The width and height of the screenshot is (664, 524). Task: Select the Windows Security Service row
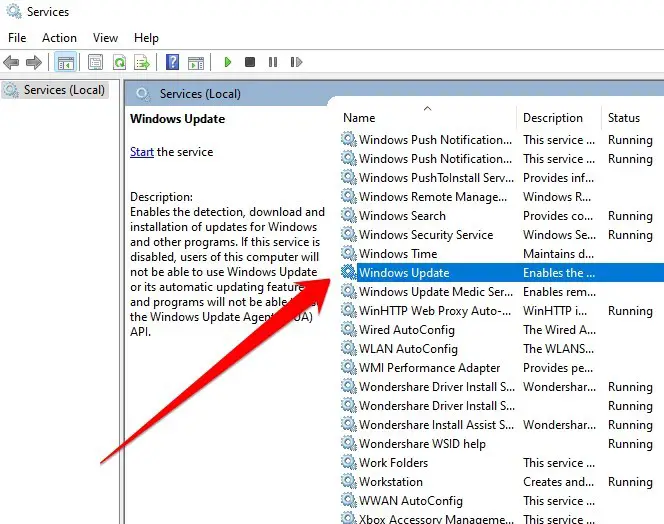pyautogui.click(x=502, y=235)
